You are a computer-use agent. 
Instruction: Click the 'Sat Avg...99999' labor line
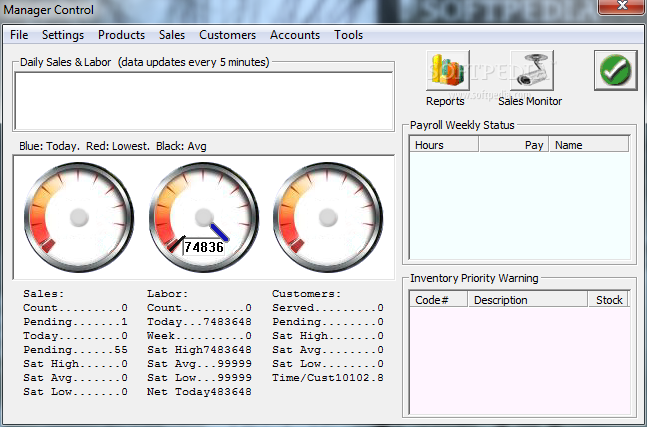tap(199, 364)
